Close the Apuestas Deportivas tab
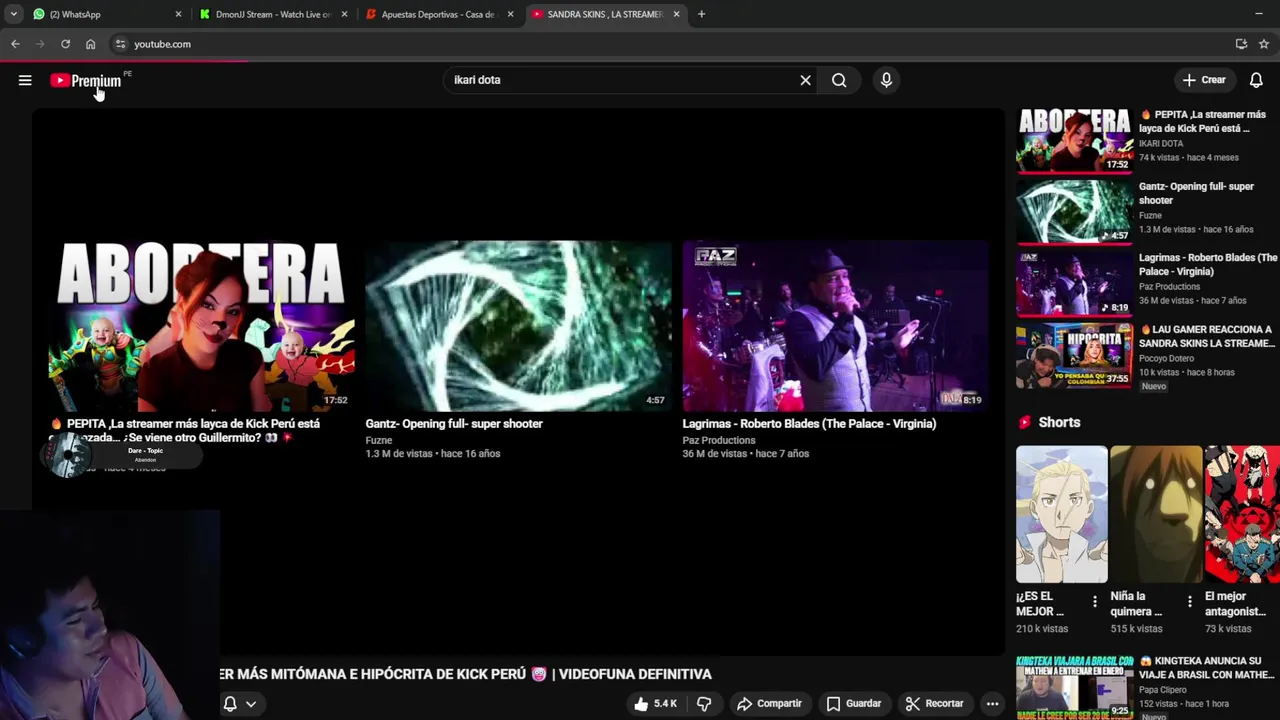Viewport: 1280px width, 720px height. (x=511, y=14)
